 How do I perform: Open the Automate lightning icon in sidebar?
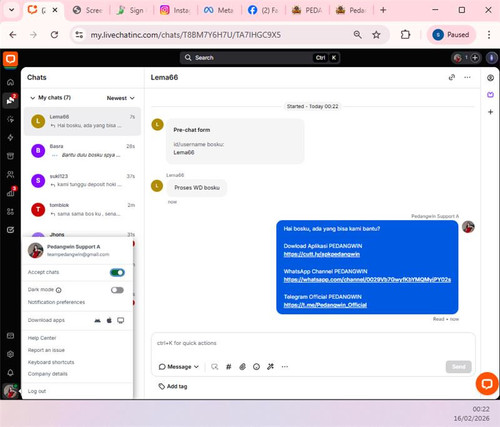[10, 137]
